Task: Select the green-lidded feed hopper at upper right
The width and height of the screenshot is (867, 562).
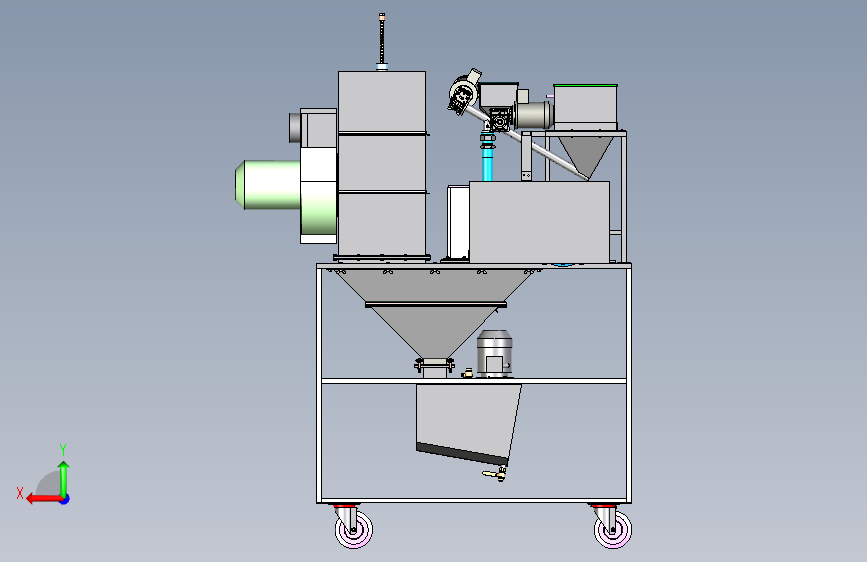Action: (x=586, y=107)
